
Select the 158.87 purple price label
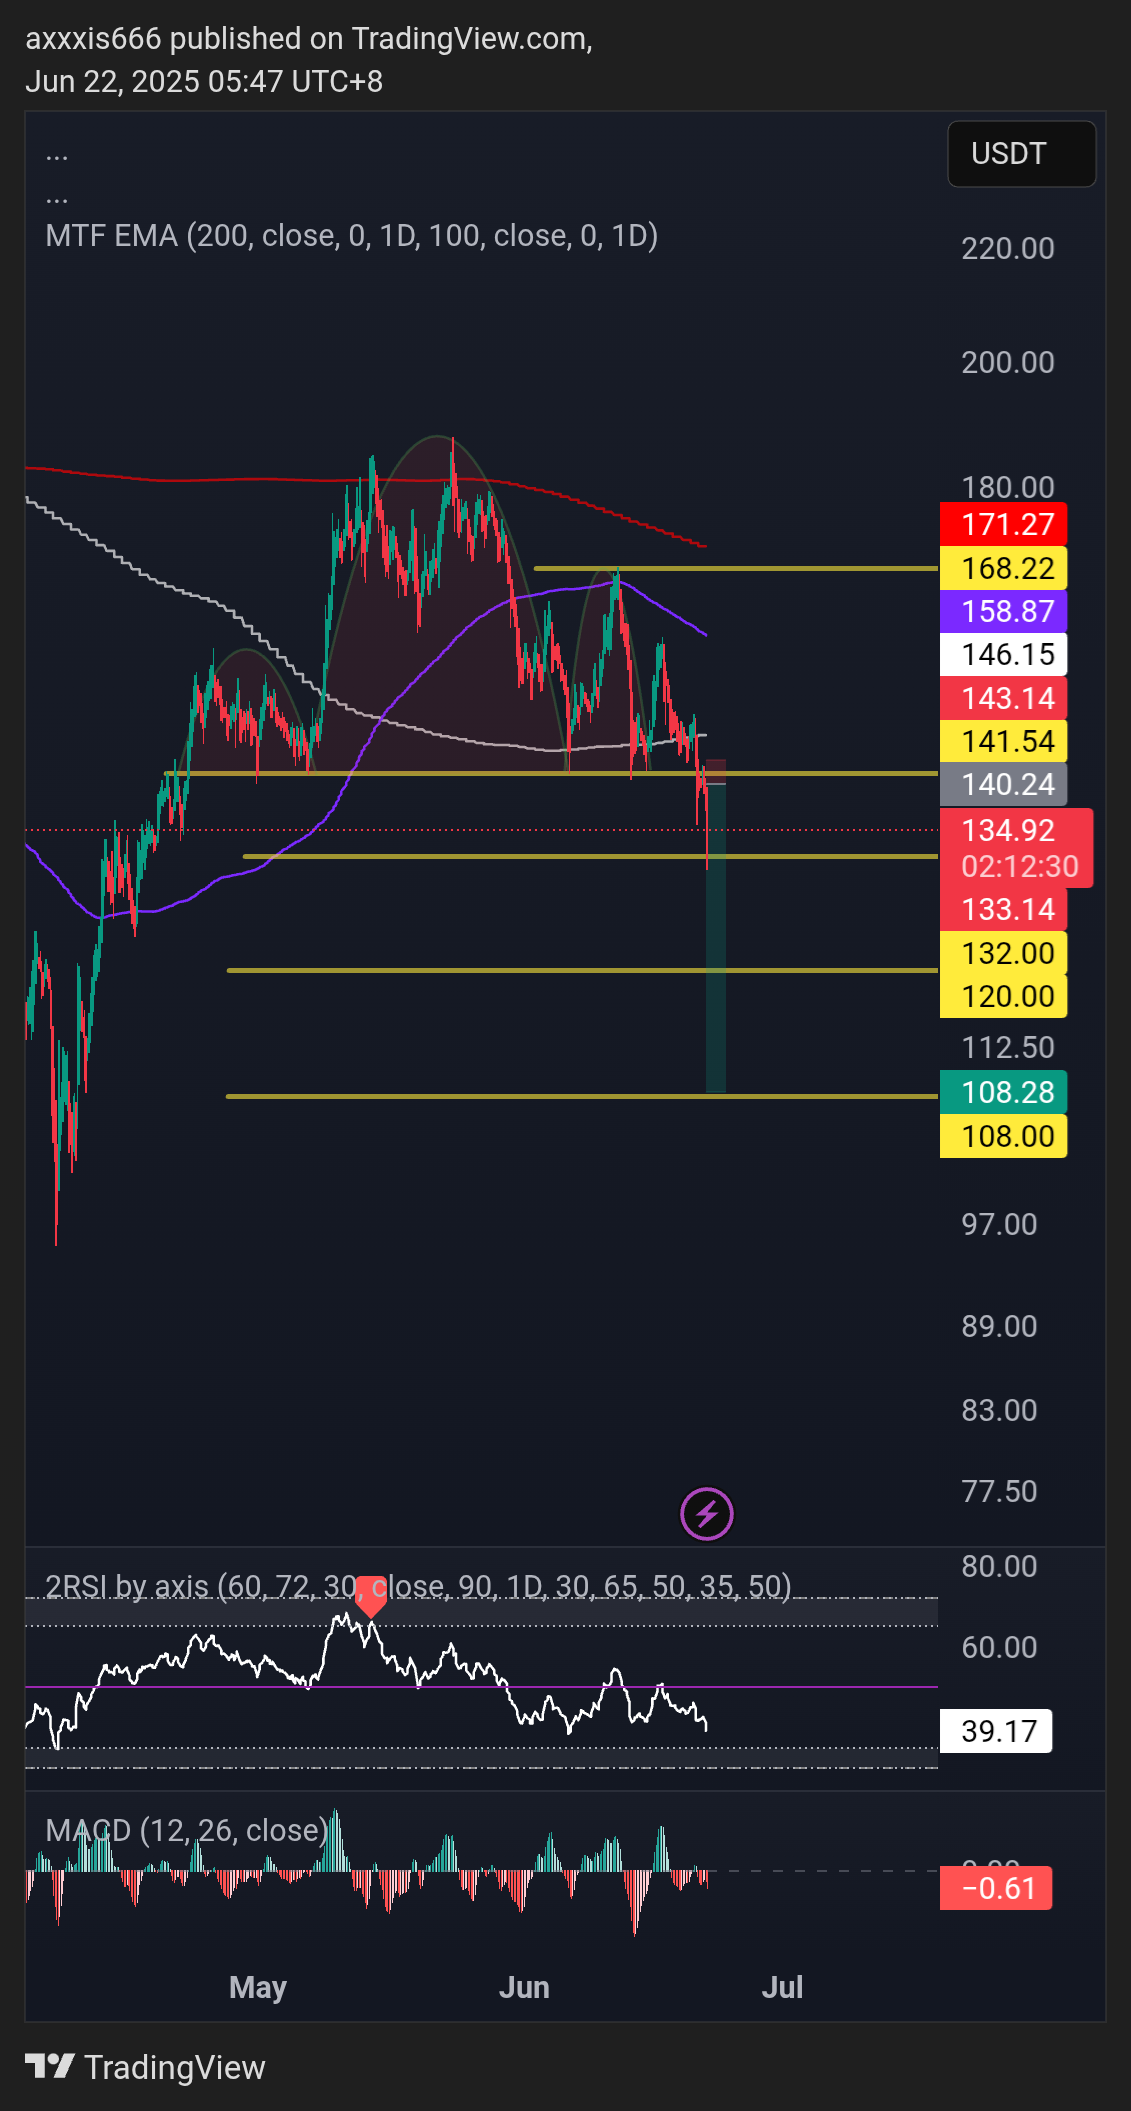pos(1004,611)
